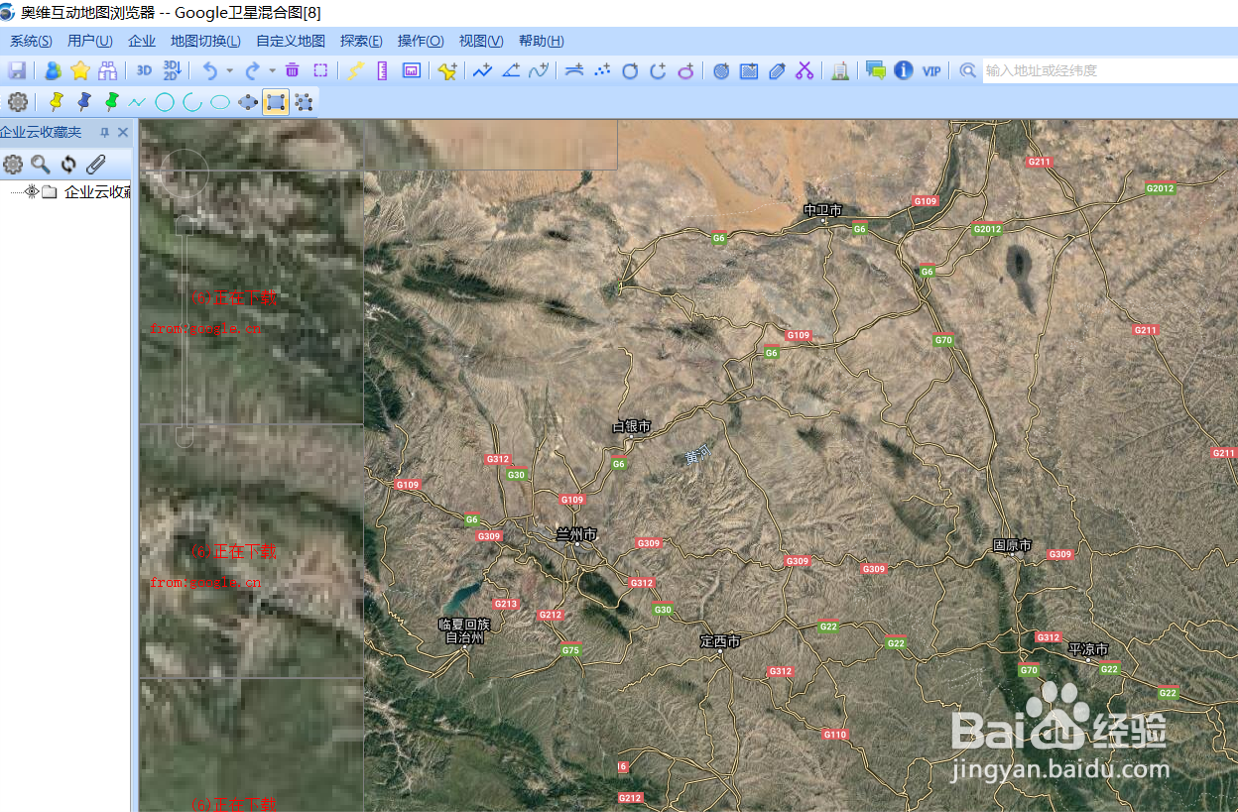1238x812 pixels.
Task: Select the blue pushpin tool
Action: 84,102
